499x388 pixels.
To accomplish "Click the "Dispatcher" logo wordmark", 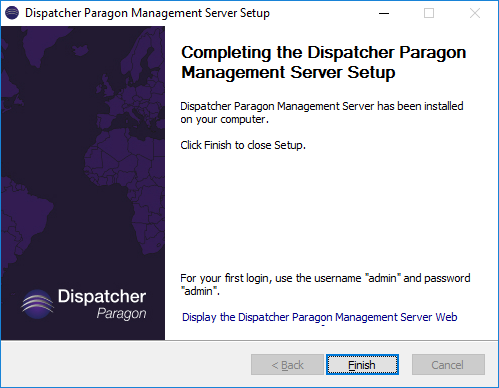I will (102, 296).
